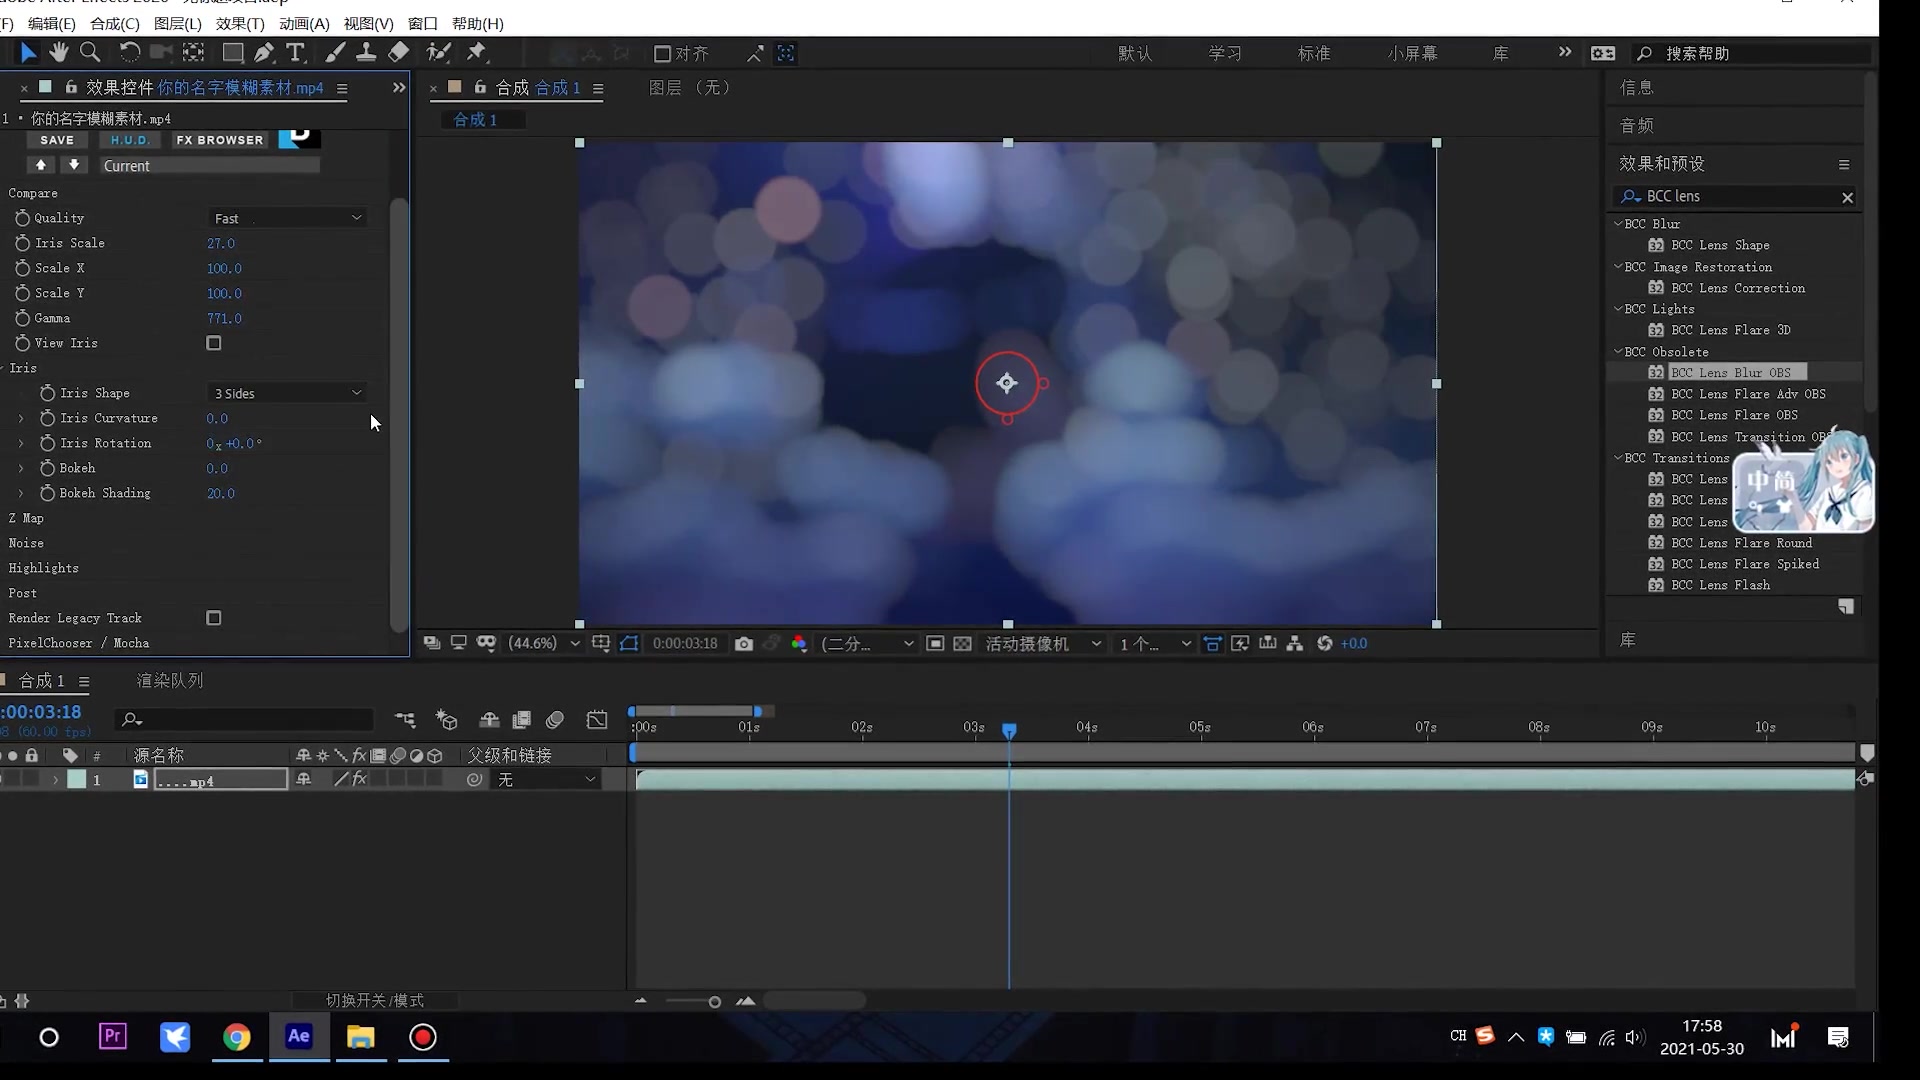This screenshot has height=1080, width=1920.
Task: Click the SAVE preset button
Action: (57, 140)
